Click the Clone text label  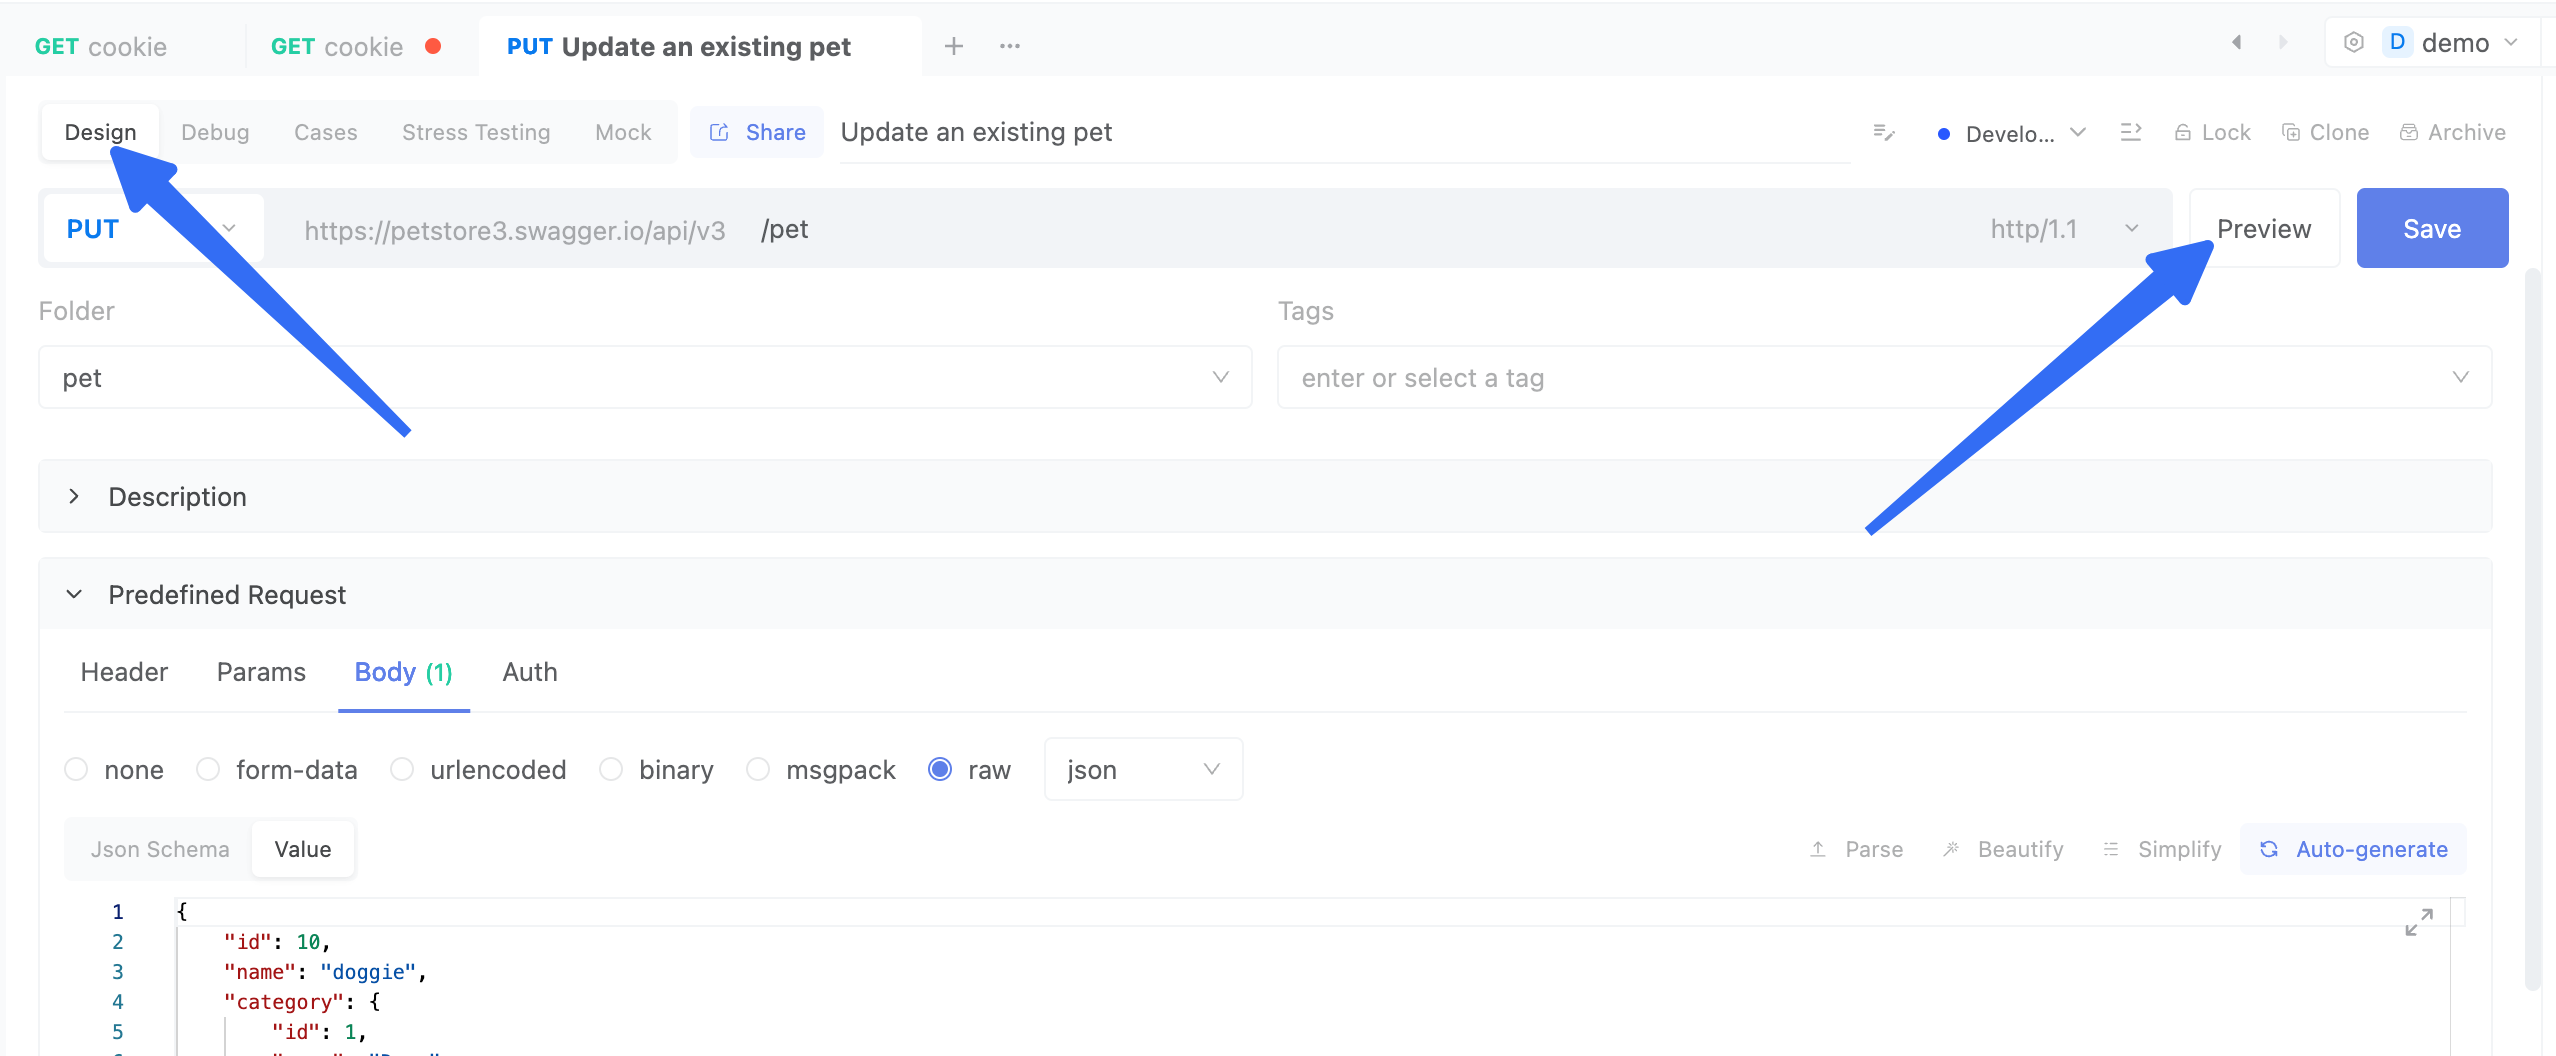coord(2339,132)
